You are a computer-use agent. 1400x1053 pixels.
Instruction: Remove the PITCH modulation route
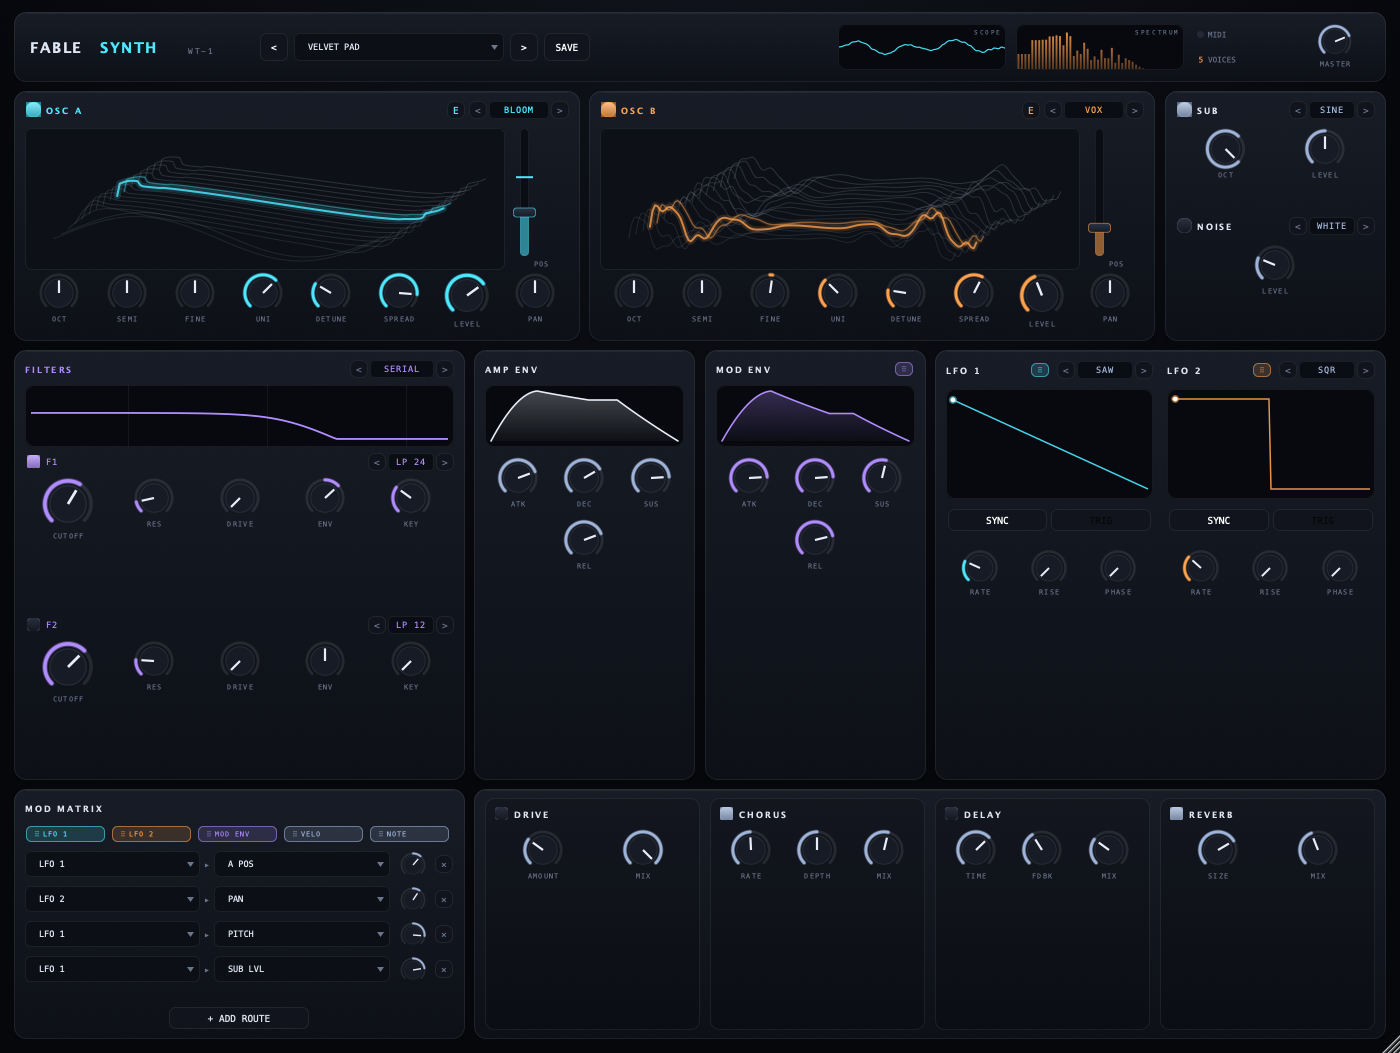444,934
